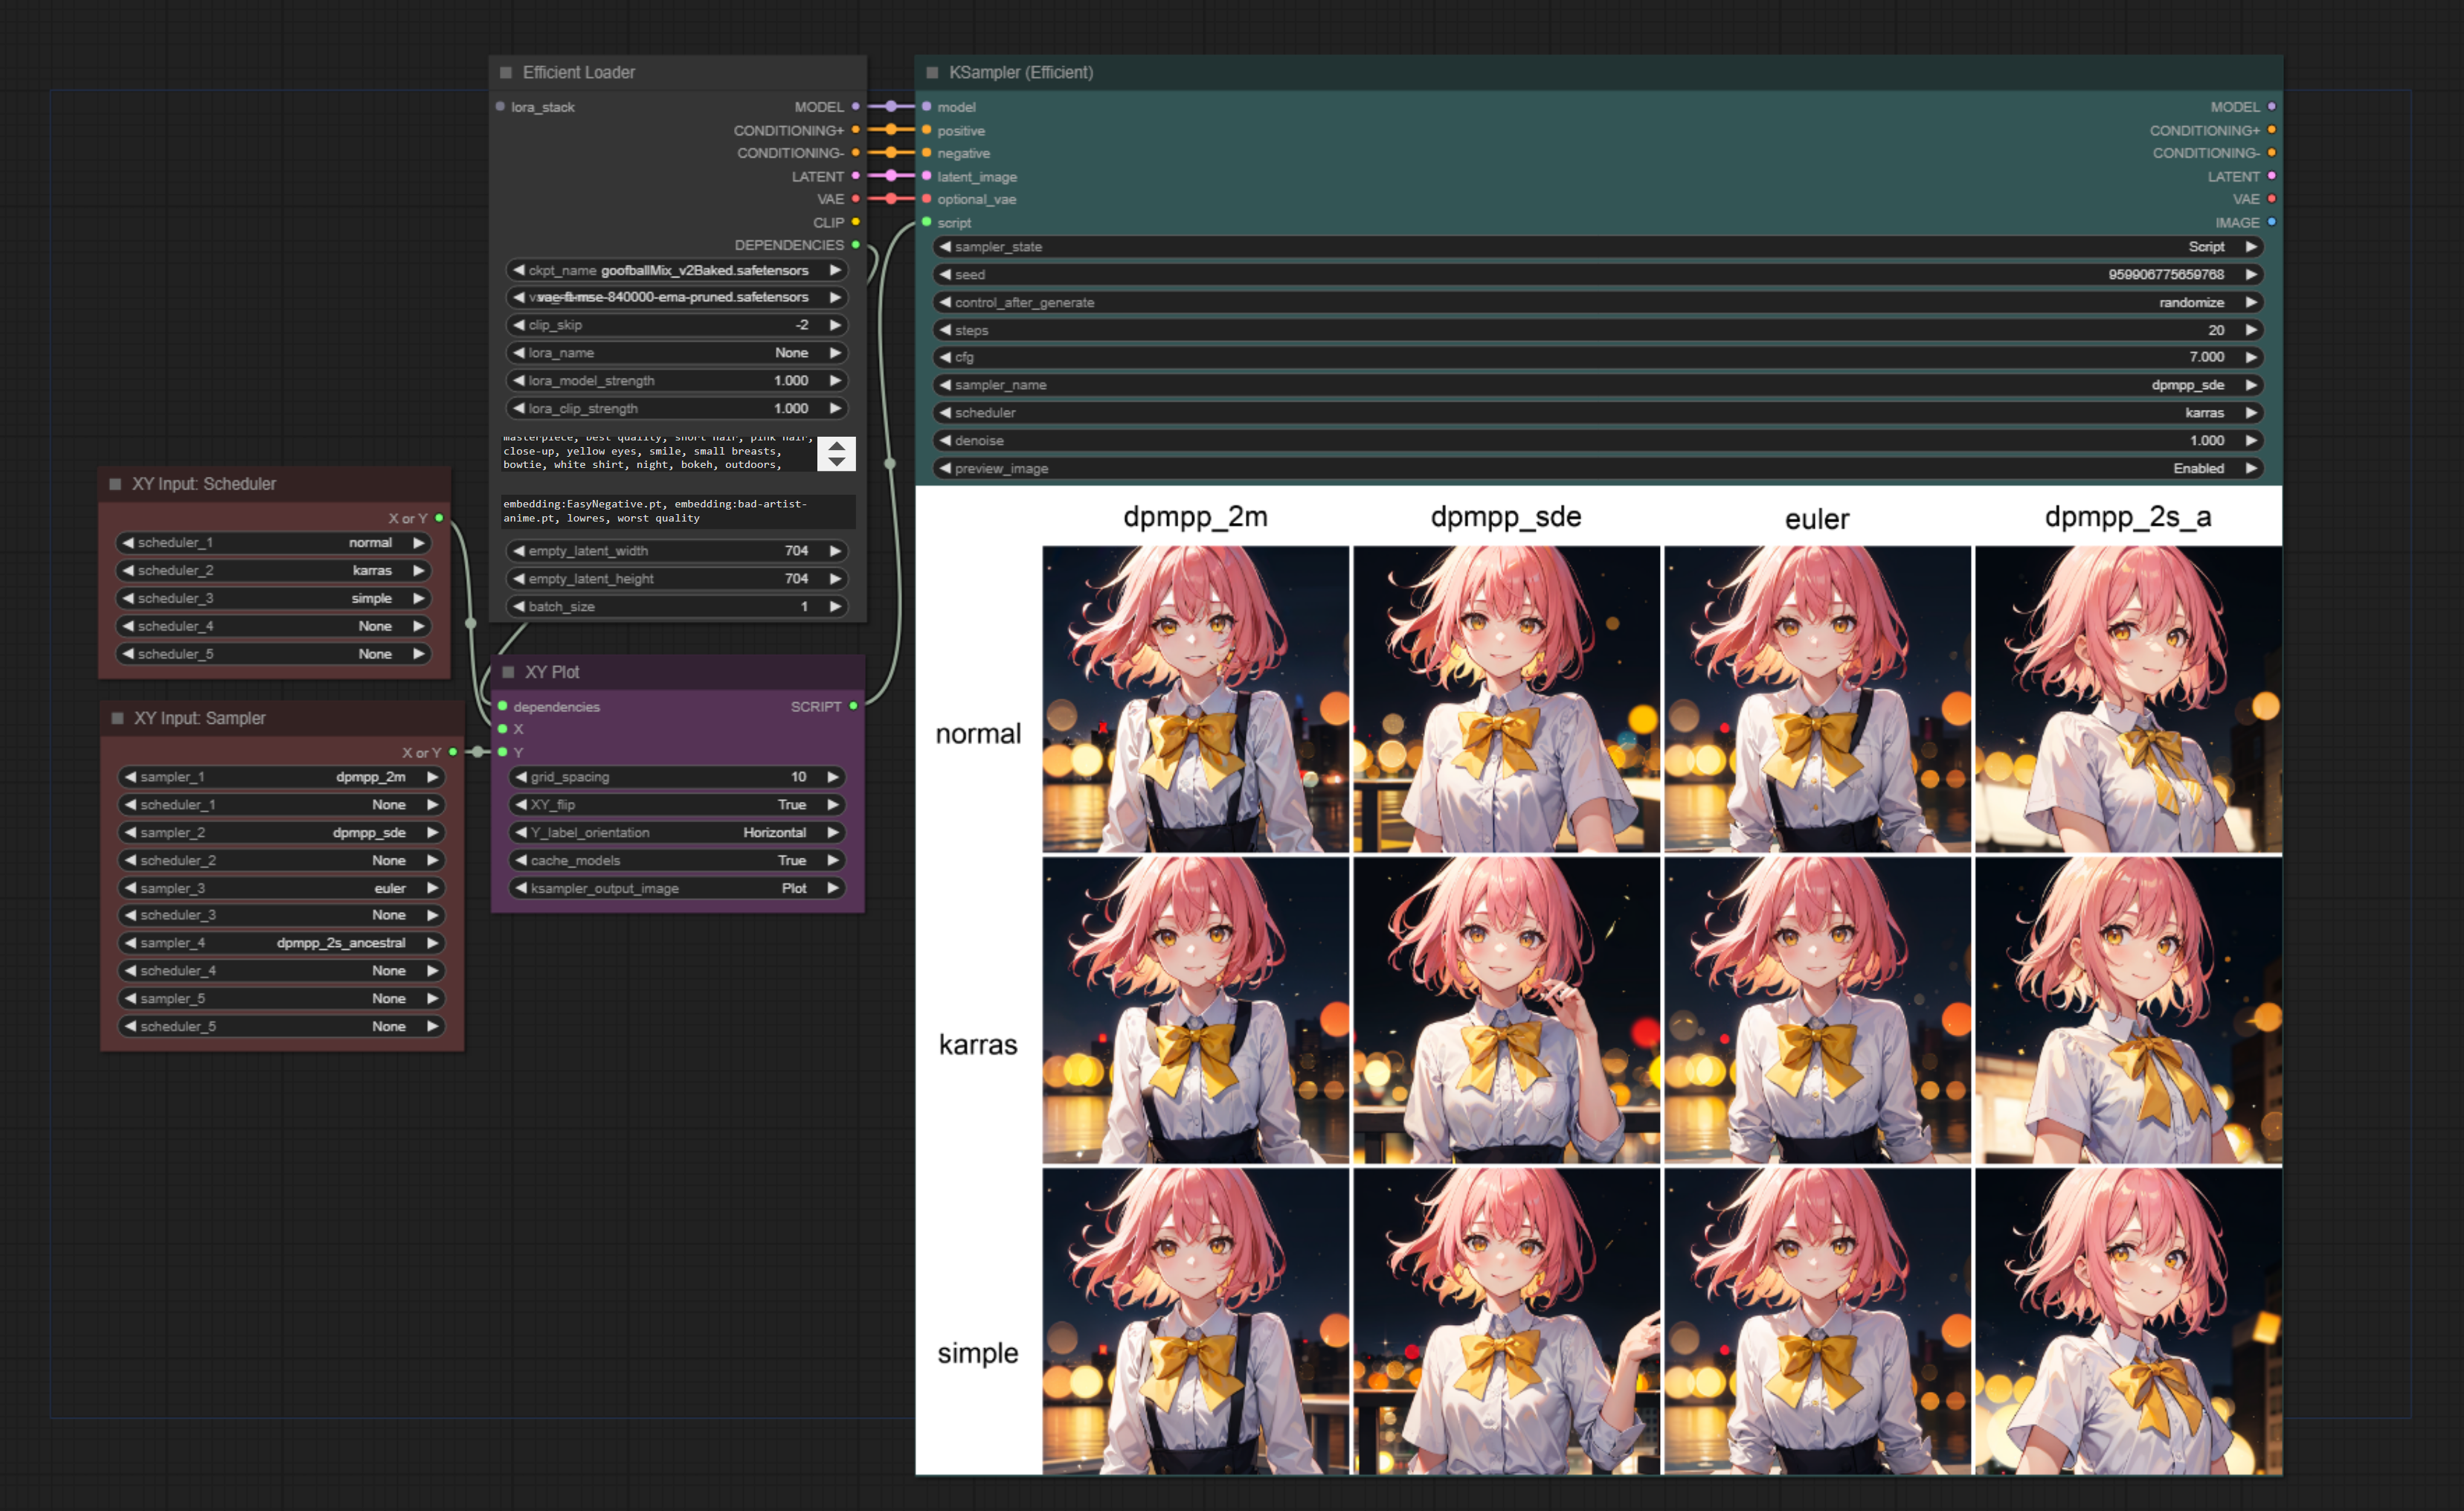Decrease clip_skip with left arrow

518,325
